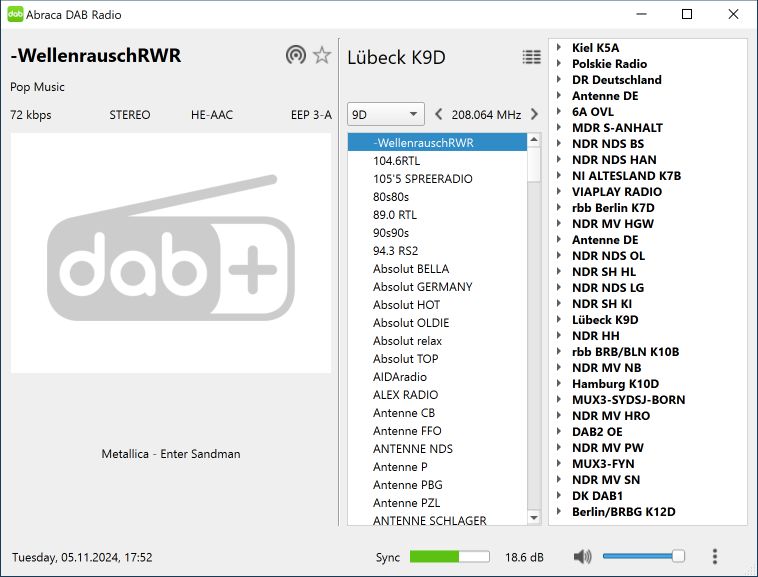Select Absolut GERMANY from the service list
This screenshot has width=758, height=577.
coord(422,287)
